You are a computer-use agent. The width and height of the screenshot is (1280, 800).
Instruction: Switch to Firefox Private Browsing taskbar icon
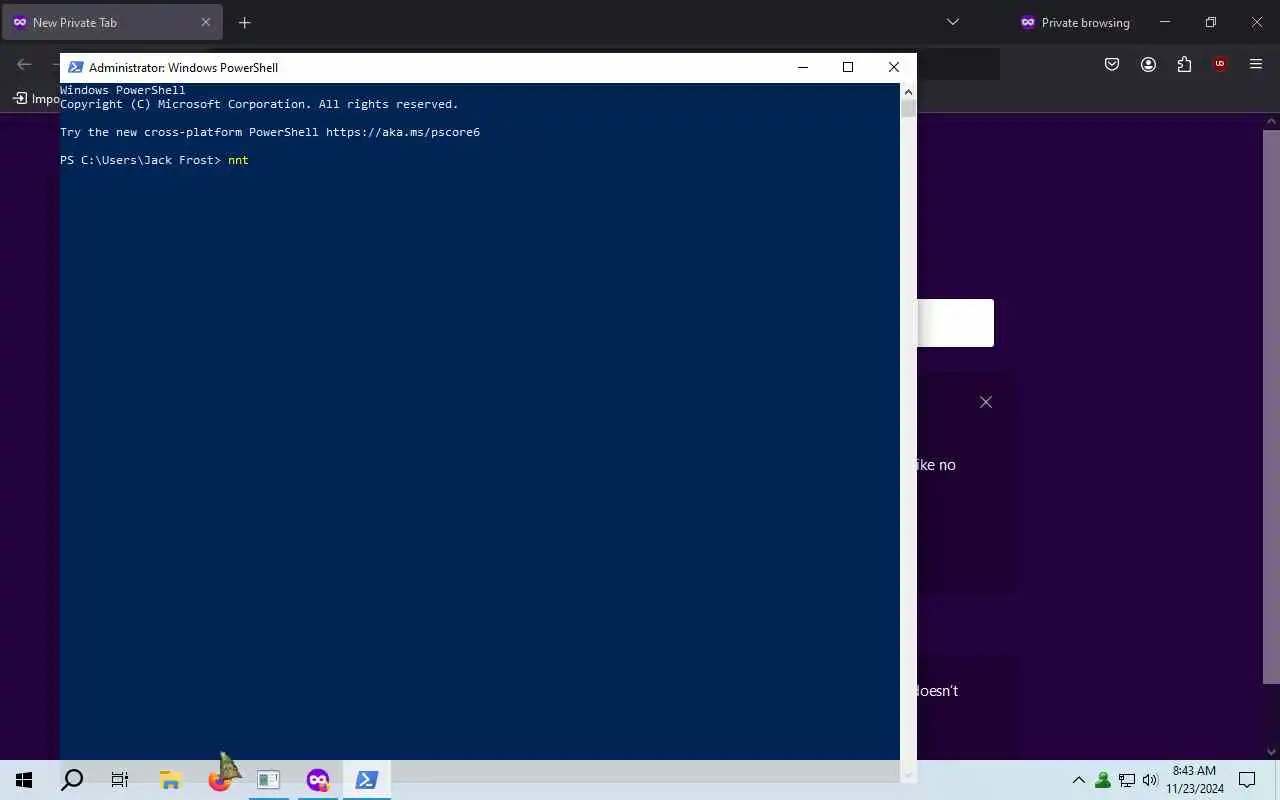[318, 780]
